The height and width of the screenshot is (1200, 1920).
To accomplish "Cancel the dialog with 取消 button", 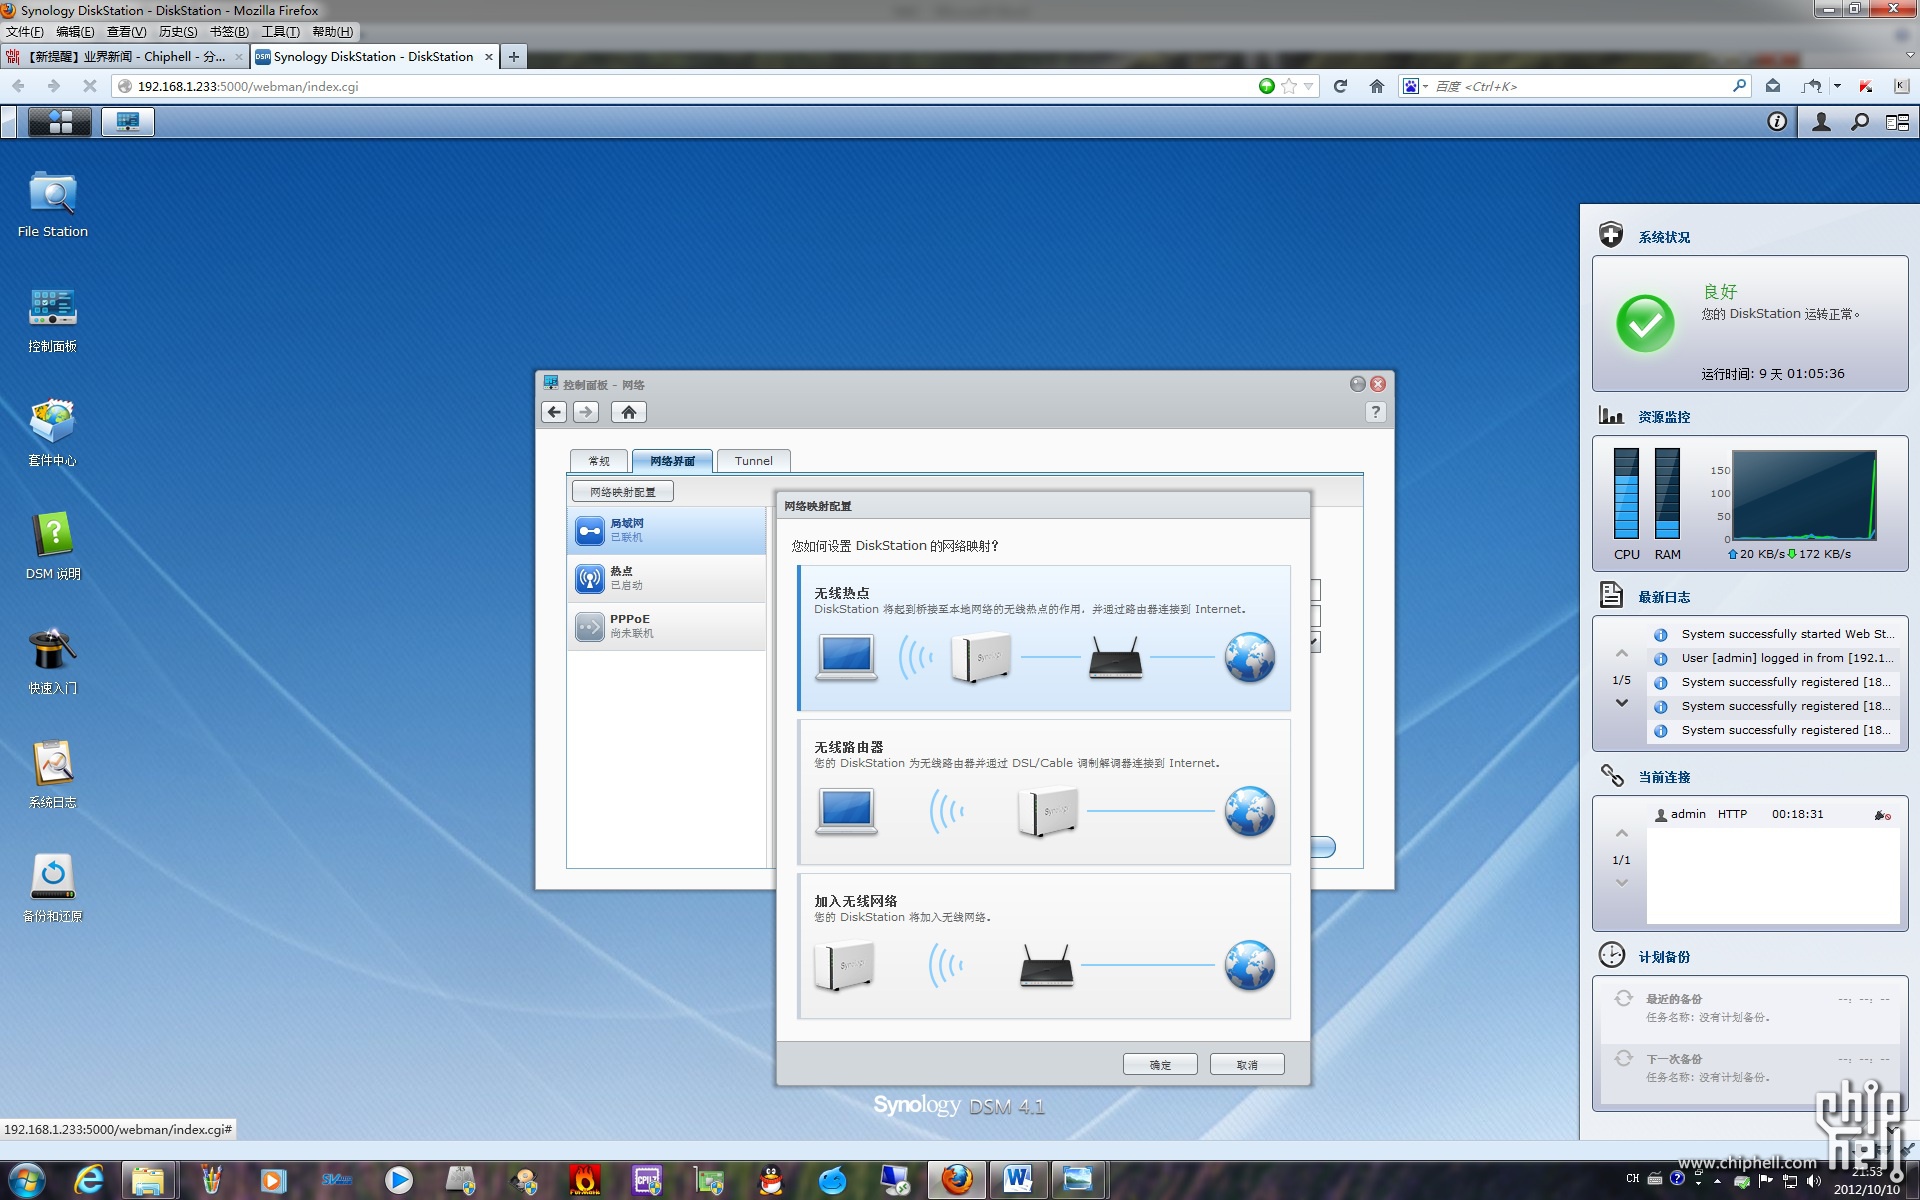I will click(1247, 1065).
